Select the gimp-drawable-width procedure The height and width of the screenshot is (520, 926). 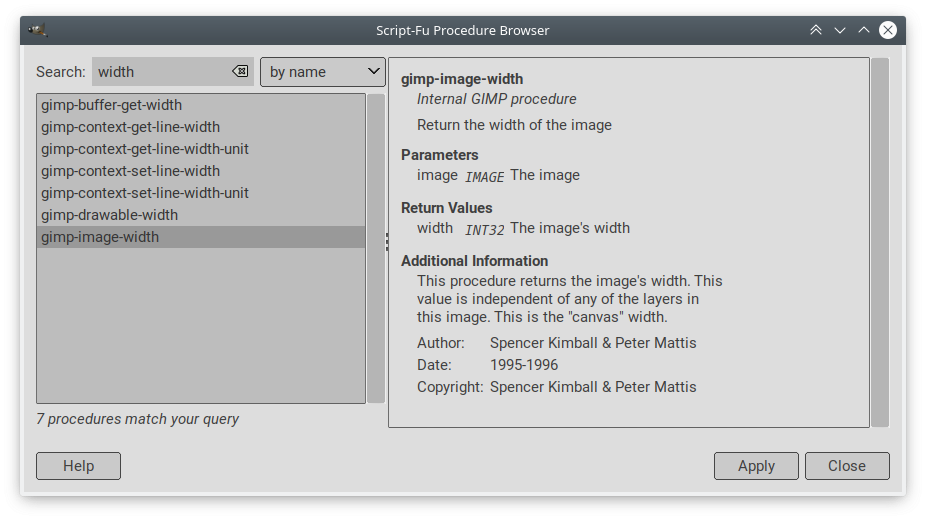tap(109, 215)
